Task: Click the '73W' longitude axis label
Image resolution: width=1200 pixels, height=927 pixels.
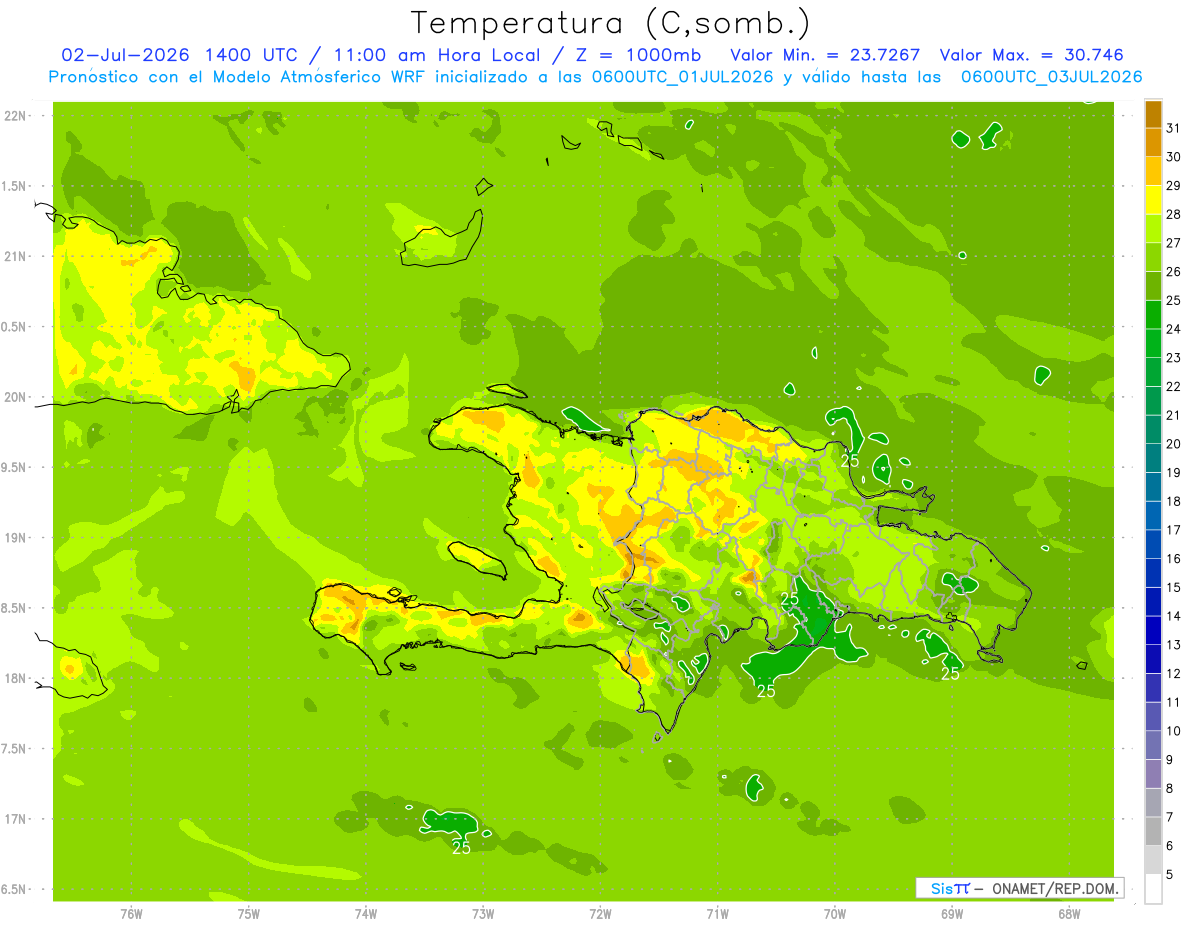Action: coord(483,914)
